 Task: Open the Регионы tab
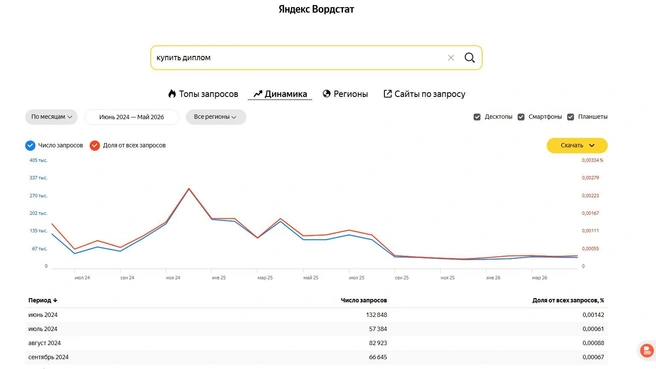point(345,94)
